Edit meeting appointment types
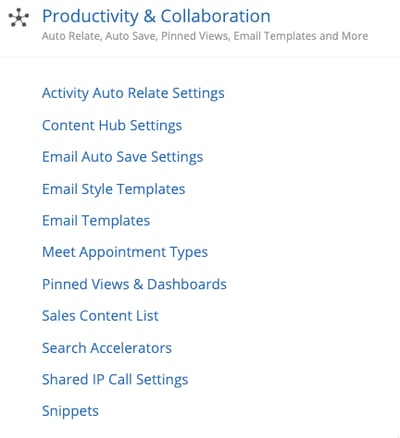This screenshot has width=400, height=438. pyautogui.click(x=125, y=252)
